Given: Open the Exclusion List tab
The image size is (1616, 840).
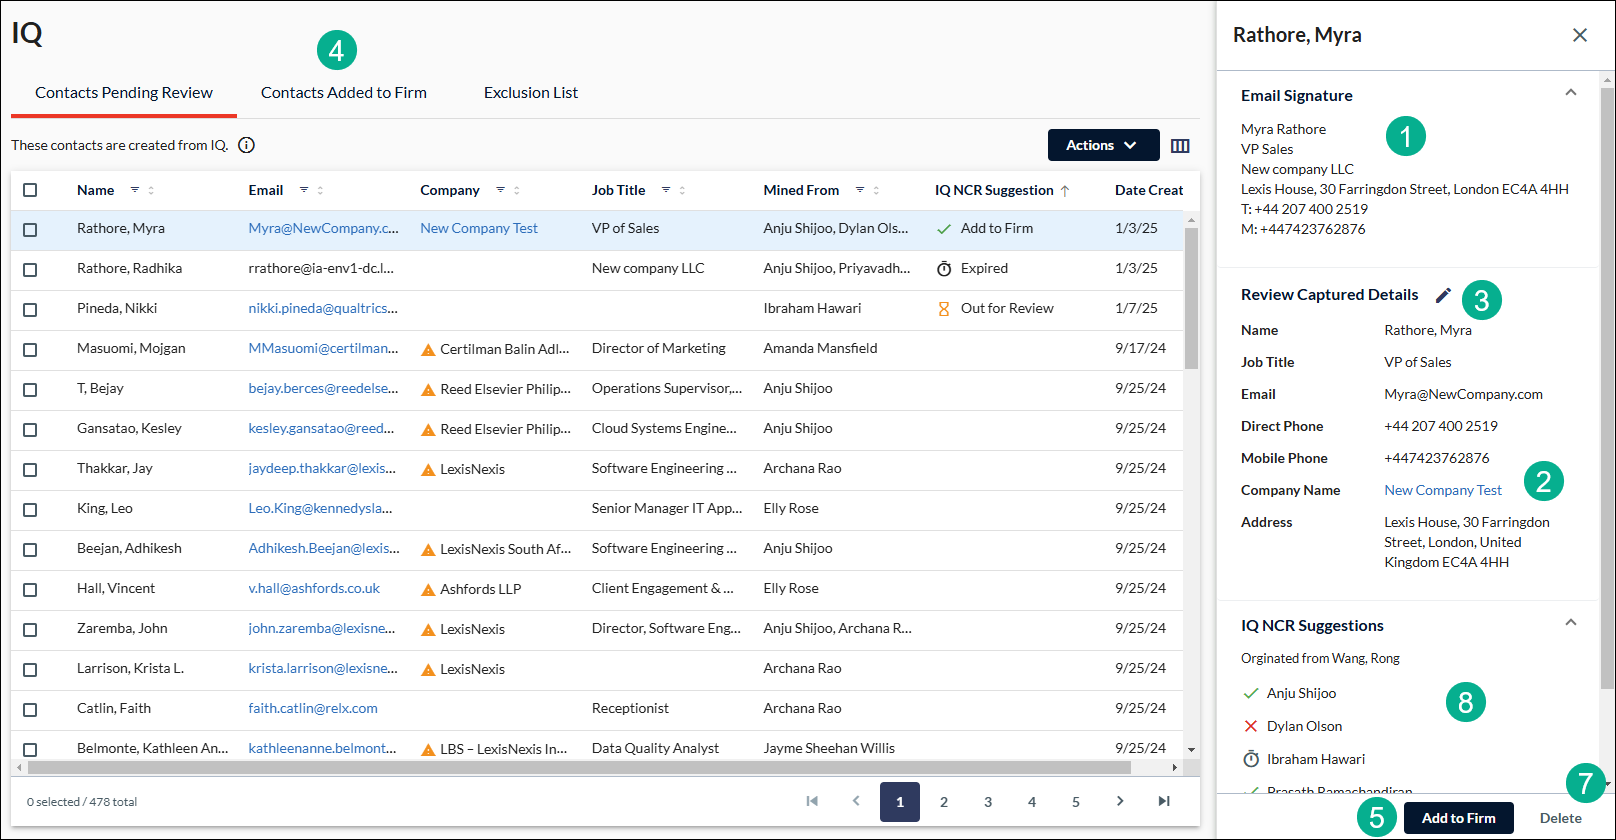Looking at the screenshot, I should (x=531, y=93).
